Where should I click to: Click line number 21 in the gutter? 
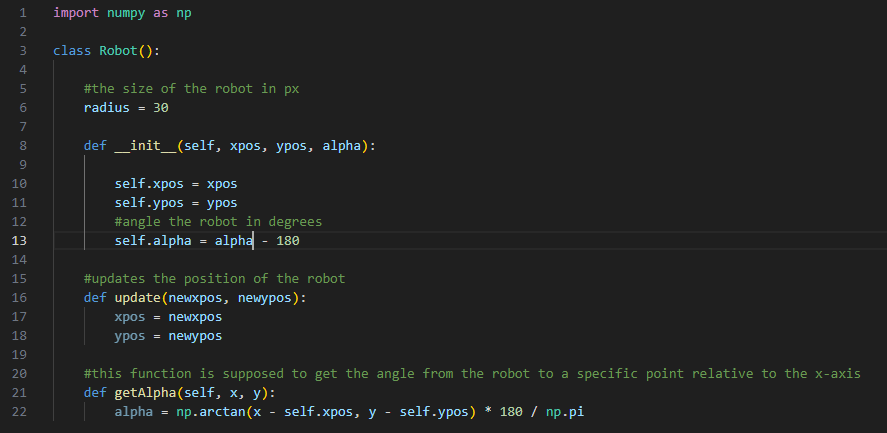[x=19, y=393]
